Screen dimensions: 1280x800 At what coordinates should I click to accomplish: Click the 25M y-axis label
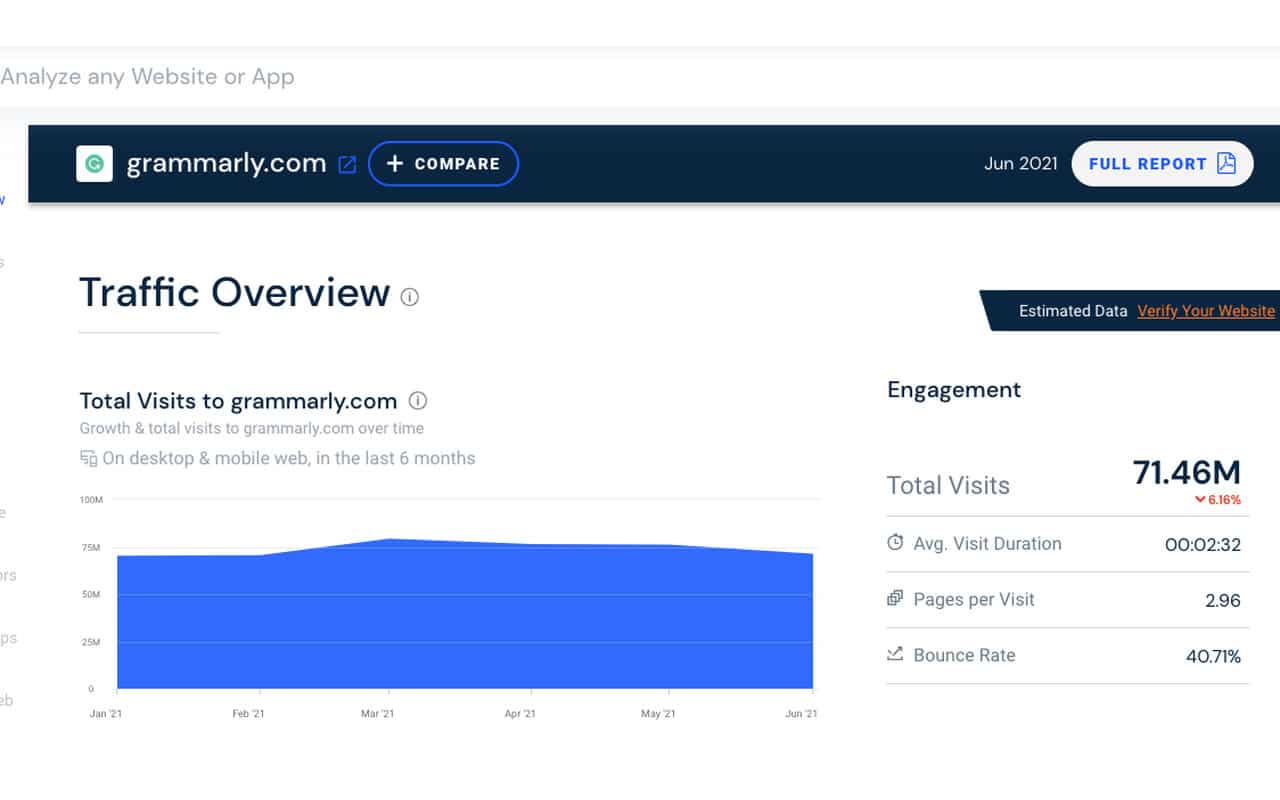pyautogui.click(x=91, y=642)
